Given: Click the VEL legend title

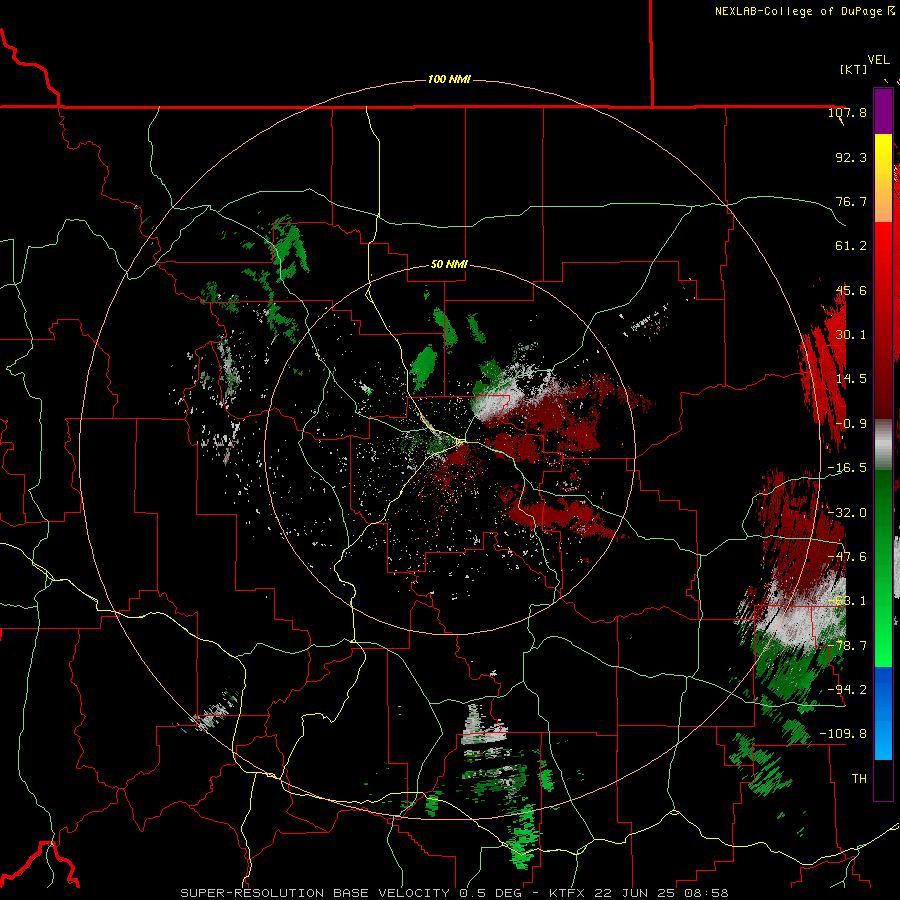Looking at the screenshot, I should pos(878,60).
